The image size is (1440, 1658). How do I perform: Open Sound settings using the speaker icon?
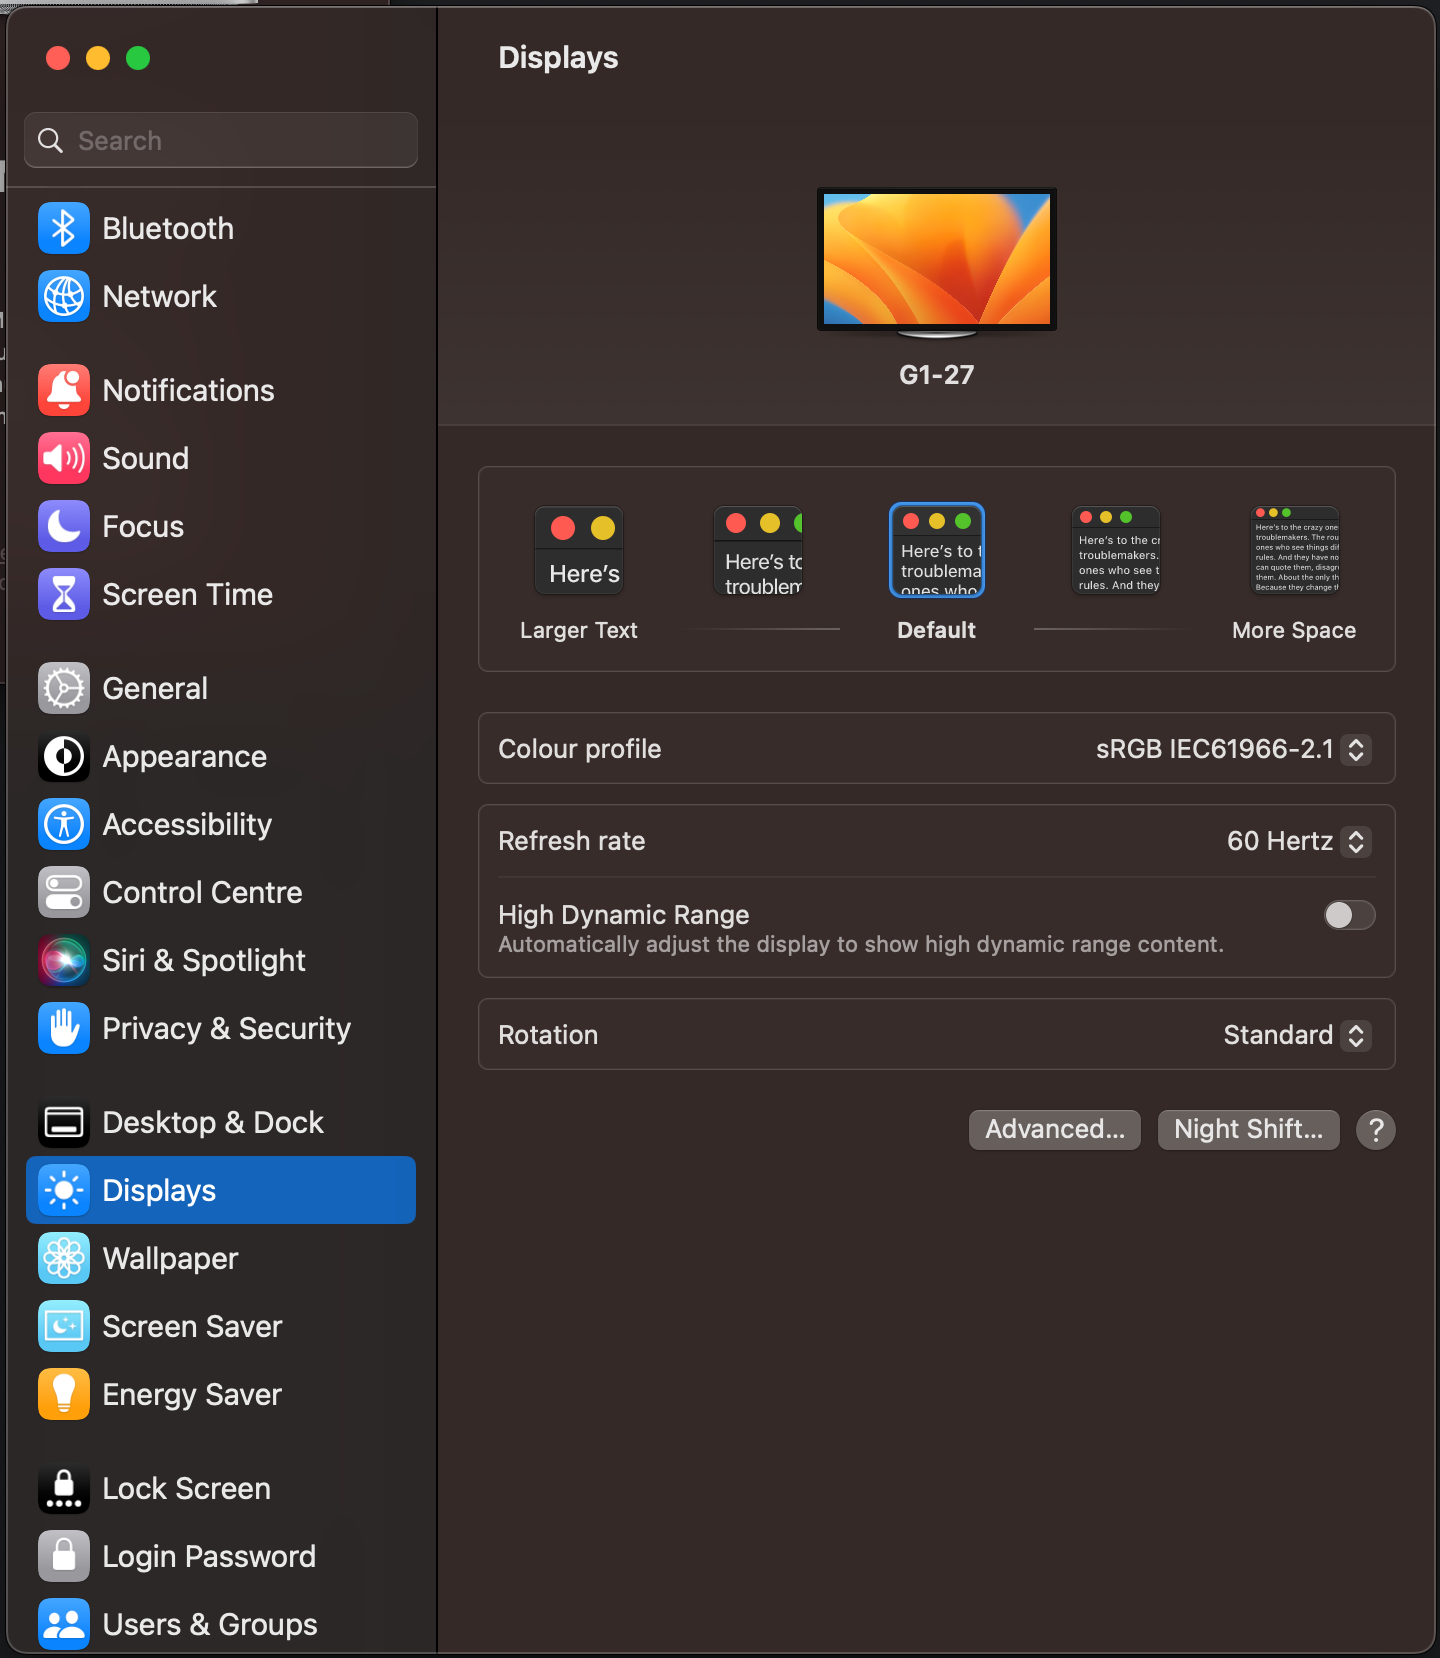(x=64, y=458)
